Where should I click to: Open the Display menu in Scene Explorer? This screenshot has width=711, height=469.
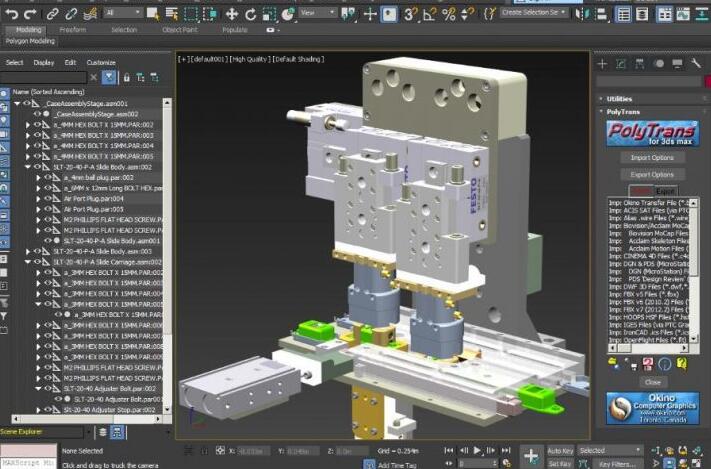[44, 62]
